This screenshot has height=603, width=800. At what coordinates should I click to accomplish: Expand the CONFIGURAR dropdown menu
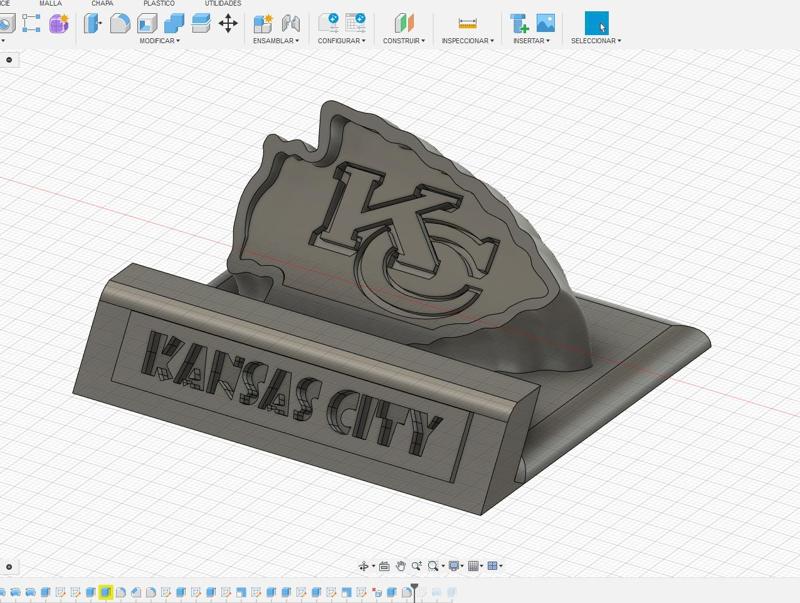(x=341, y=40)
